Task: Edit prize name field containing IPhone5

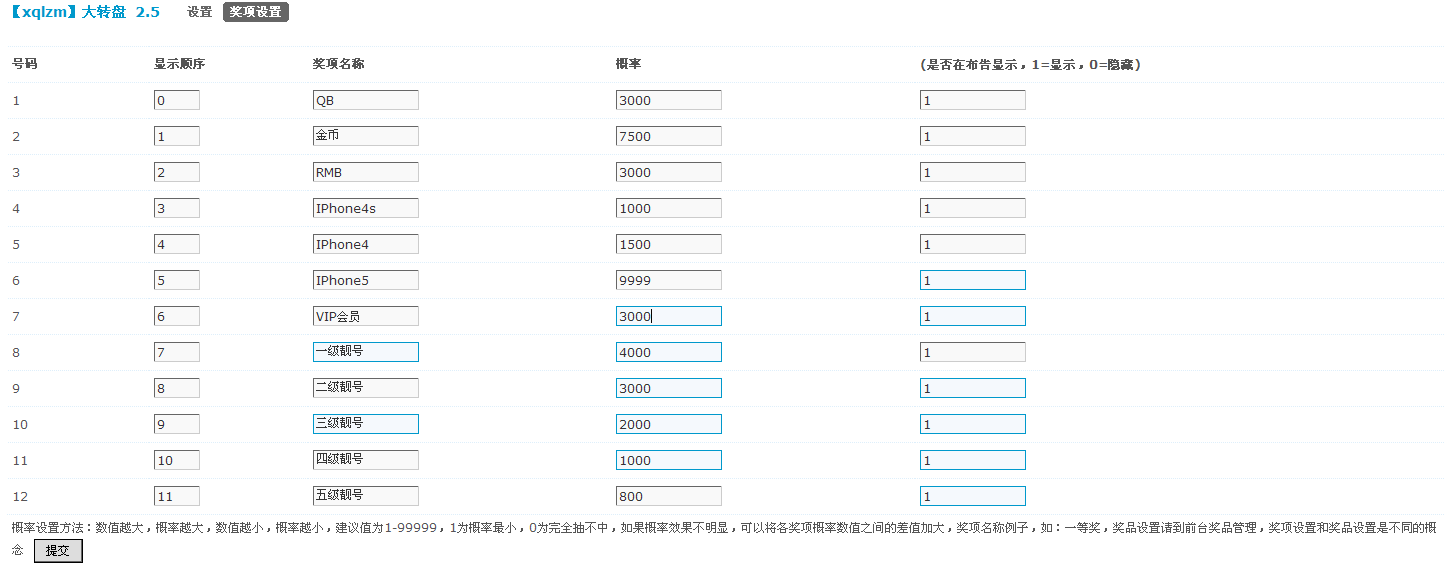Action: (366, 280)
